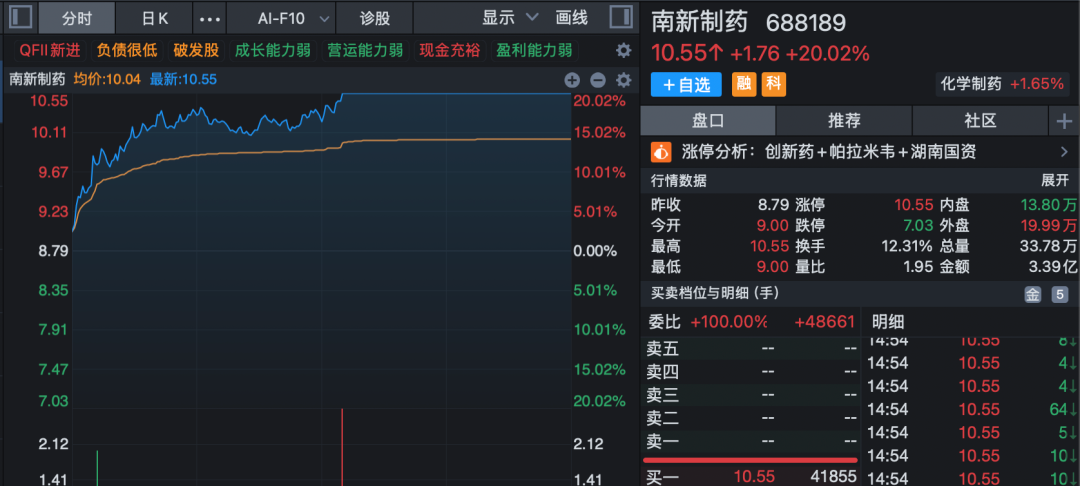
Task: Click the 成长能力弱 tag
Action: tap(272, 50)
